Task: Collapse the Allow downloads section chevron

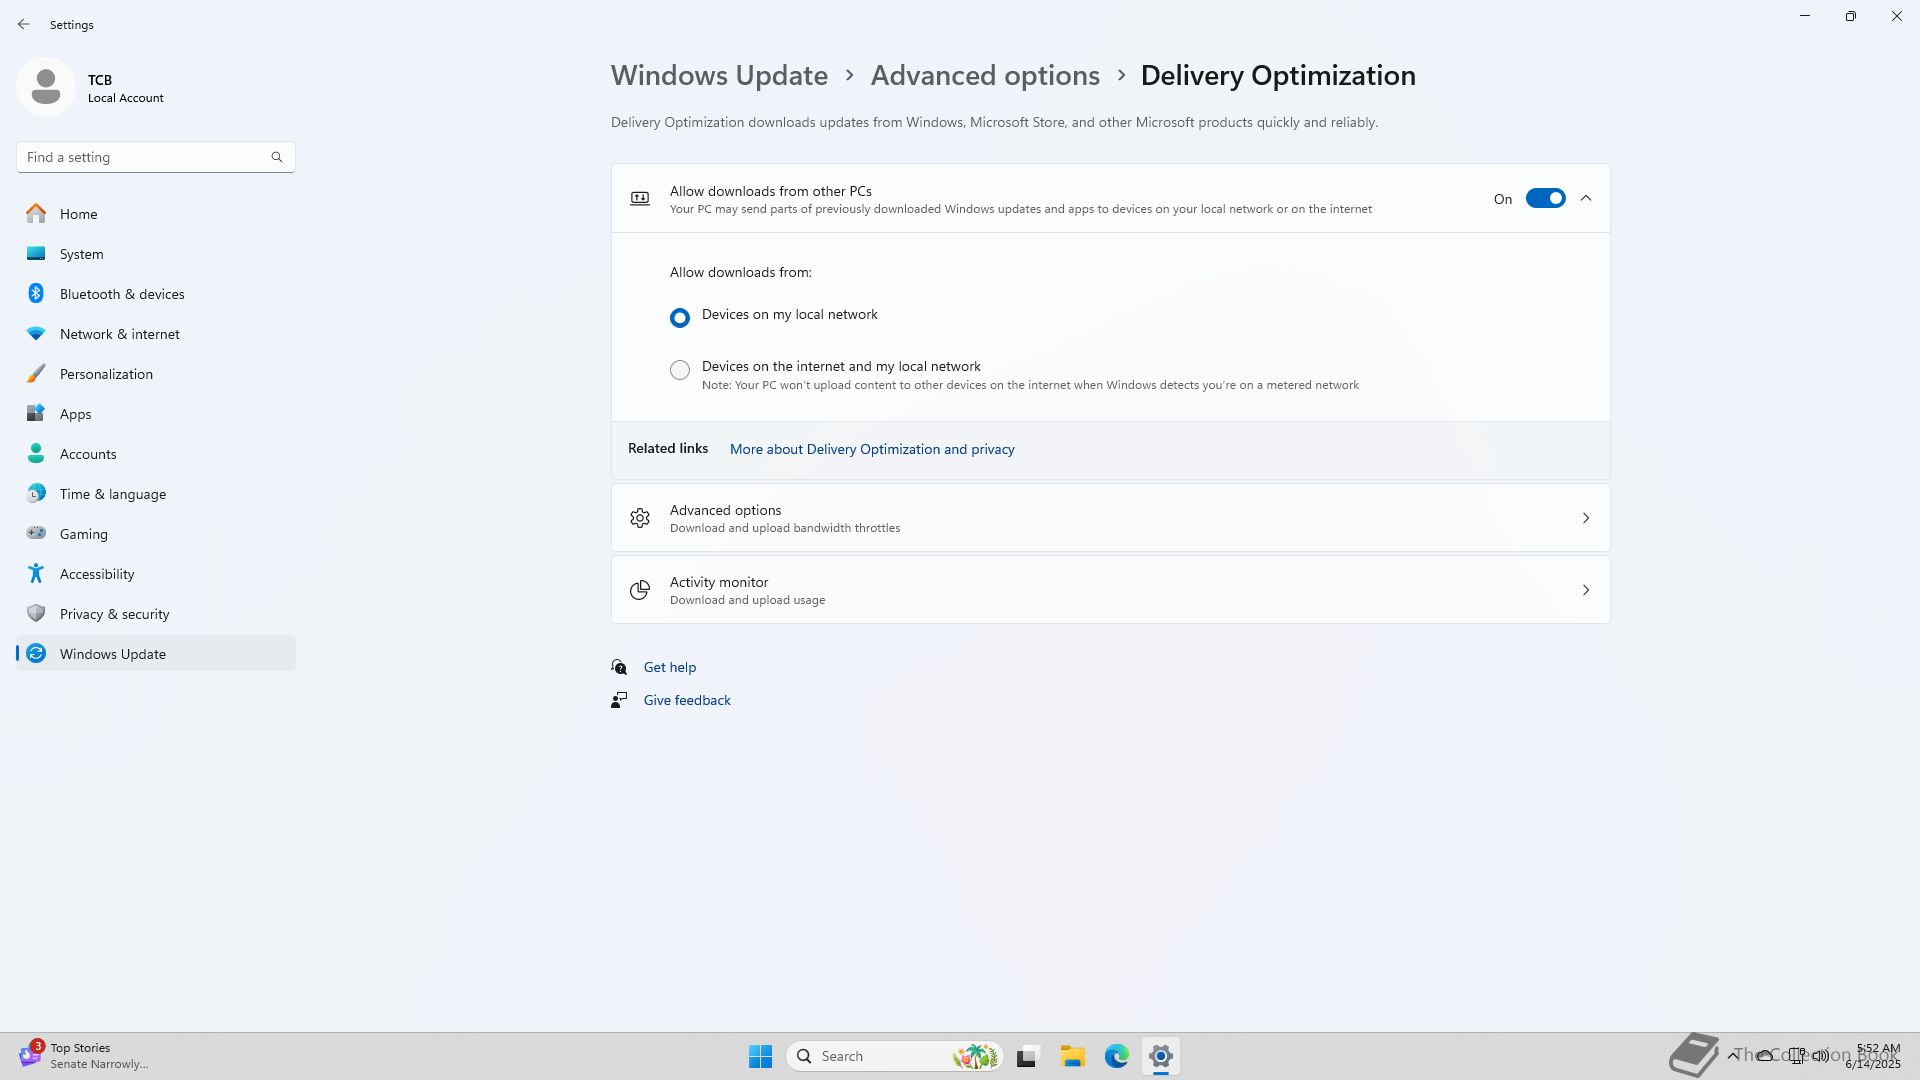Action: tap(1586, 199)
